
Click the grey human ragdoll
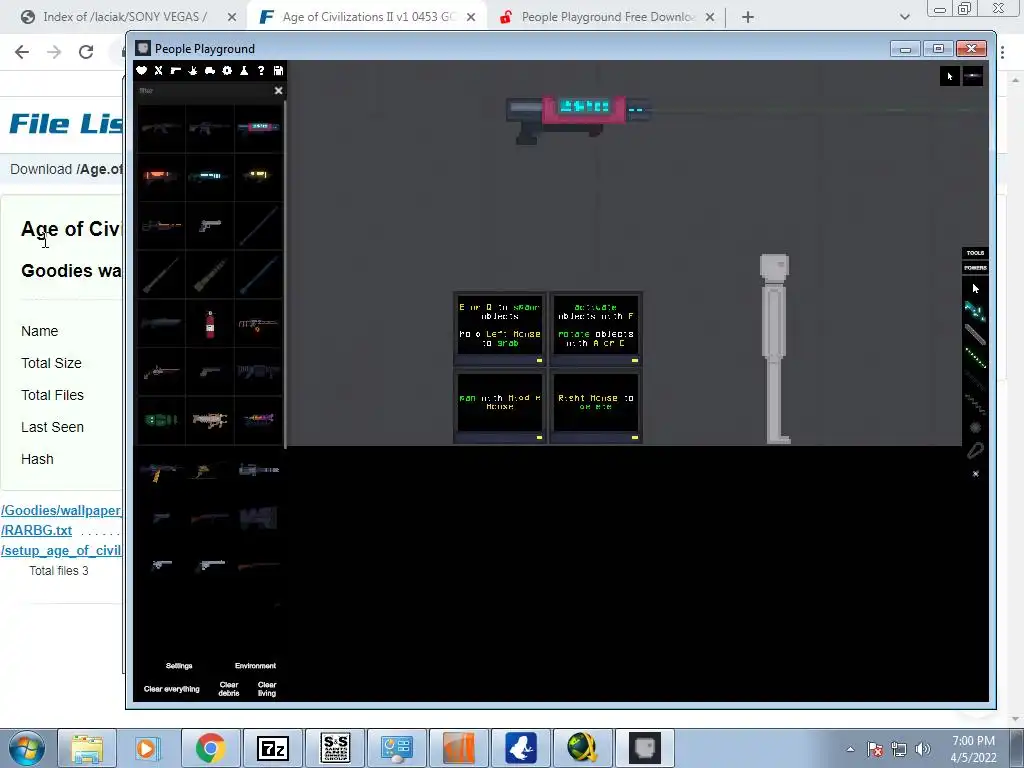tap(775, 349)
